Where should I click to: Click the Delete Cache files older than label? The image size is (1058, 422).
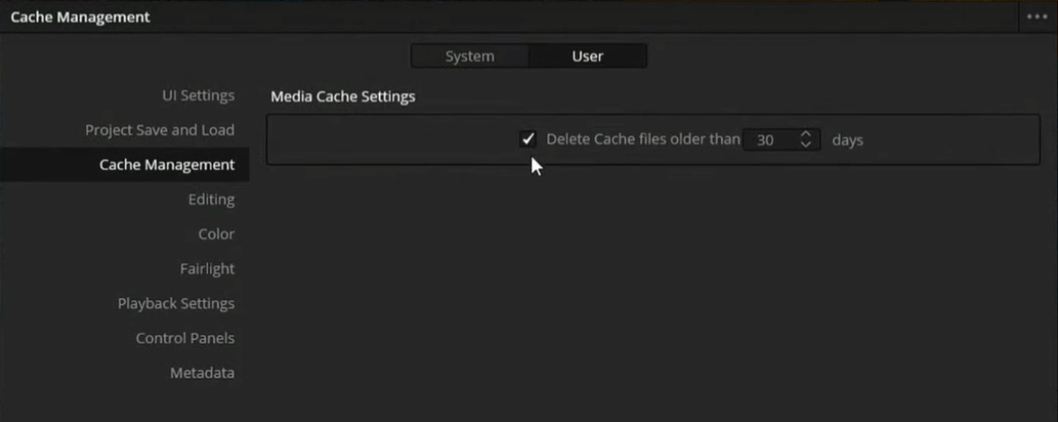click(x=643, y=140)
